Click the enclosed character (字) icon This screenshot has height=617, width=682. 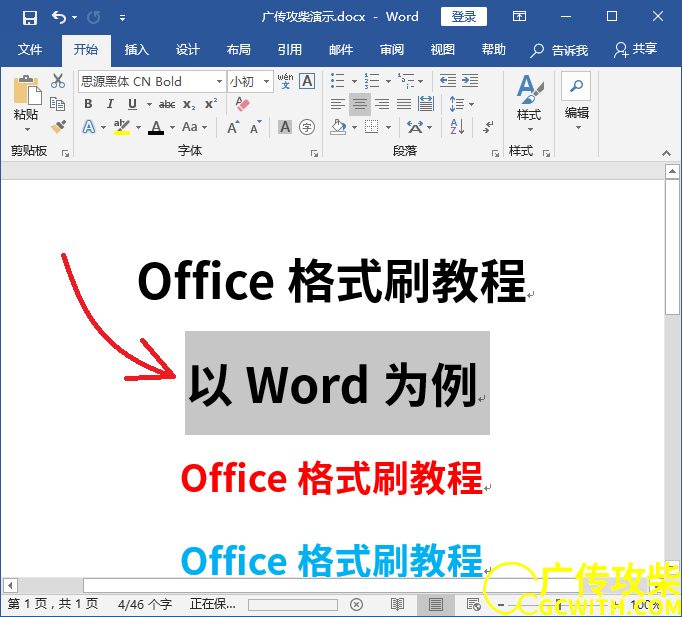(x=307, y=127)
